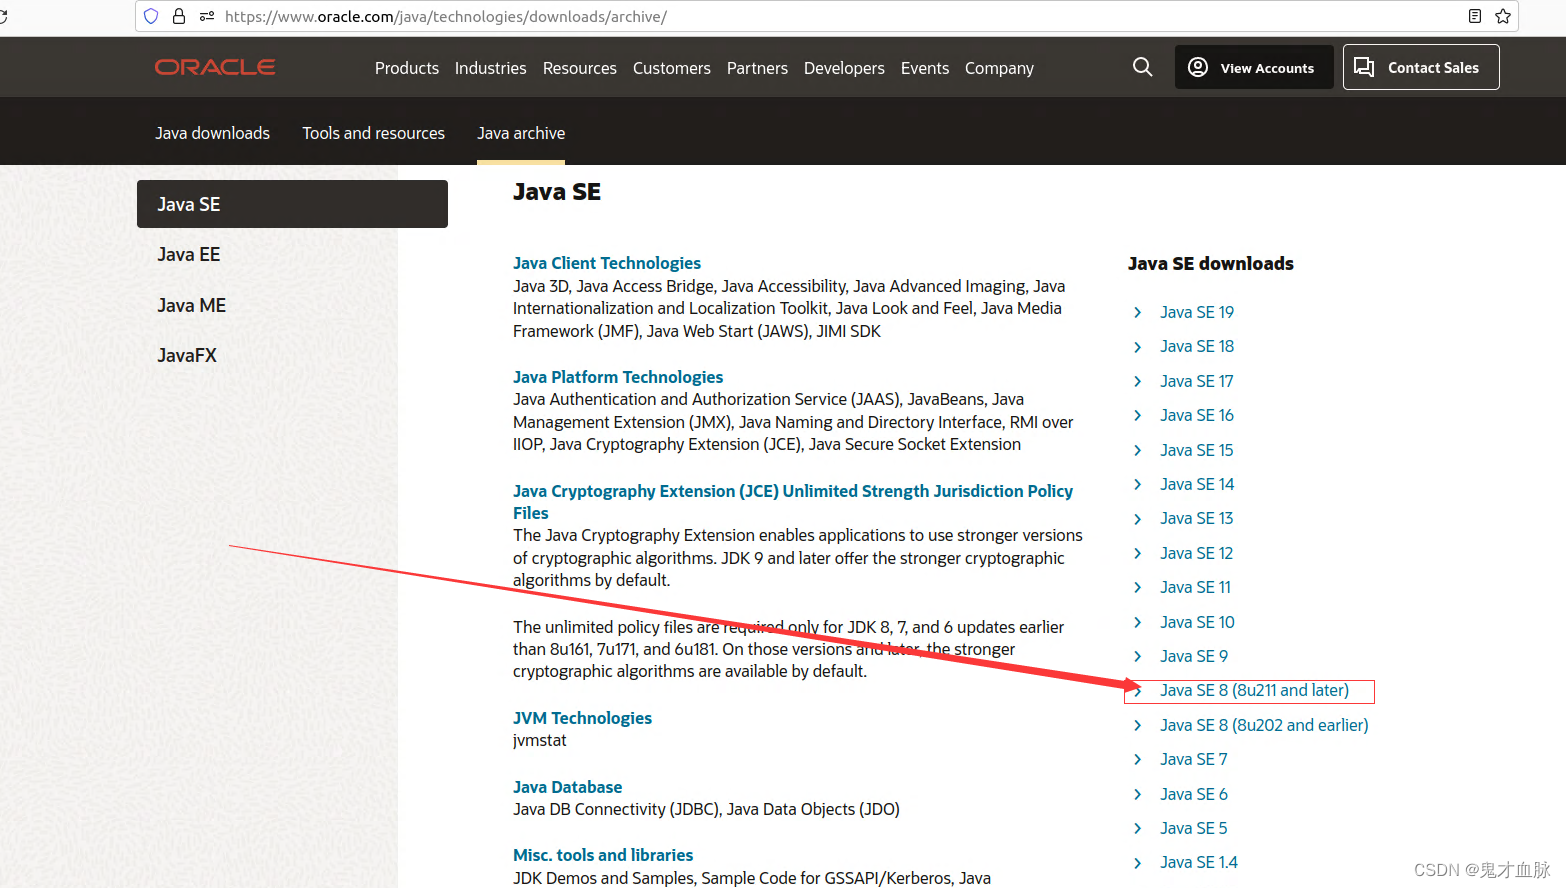Screen dimensions: 1566x888
Task: Open the JVM Technologies link
Action: (582, 718)
